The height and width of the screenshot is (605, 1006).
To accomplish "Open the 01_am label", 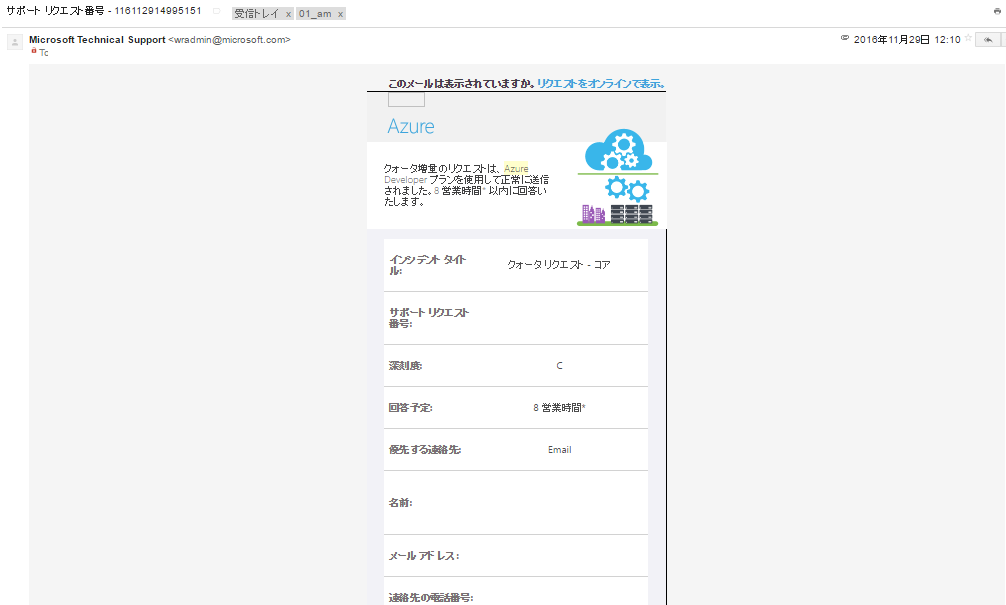I will (x=315, y=13).
